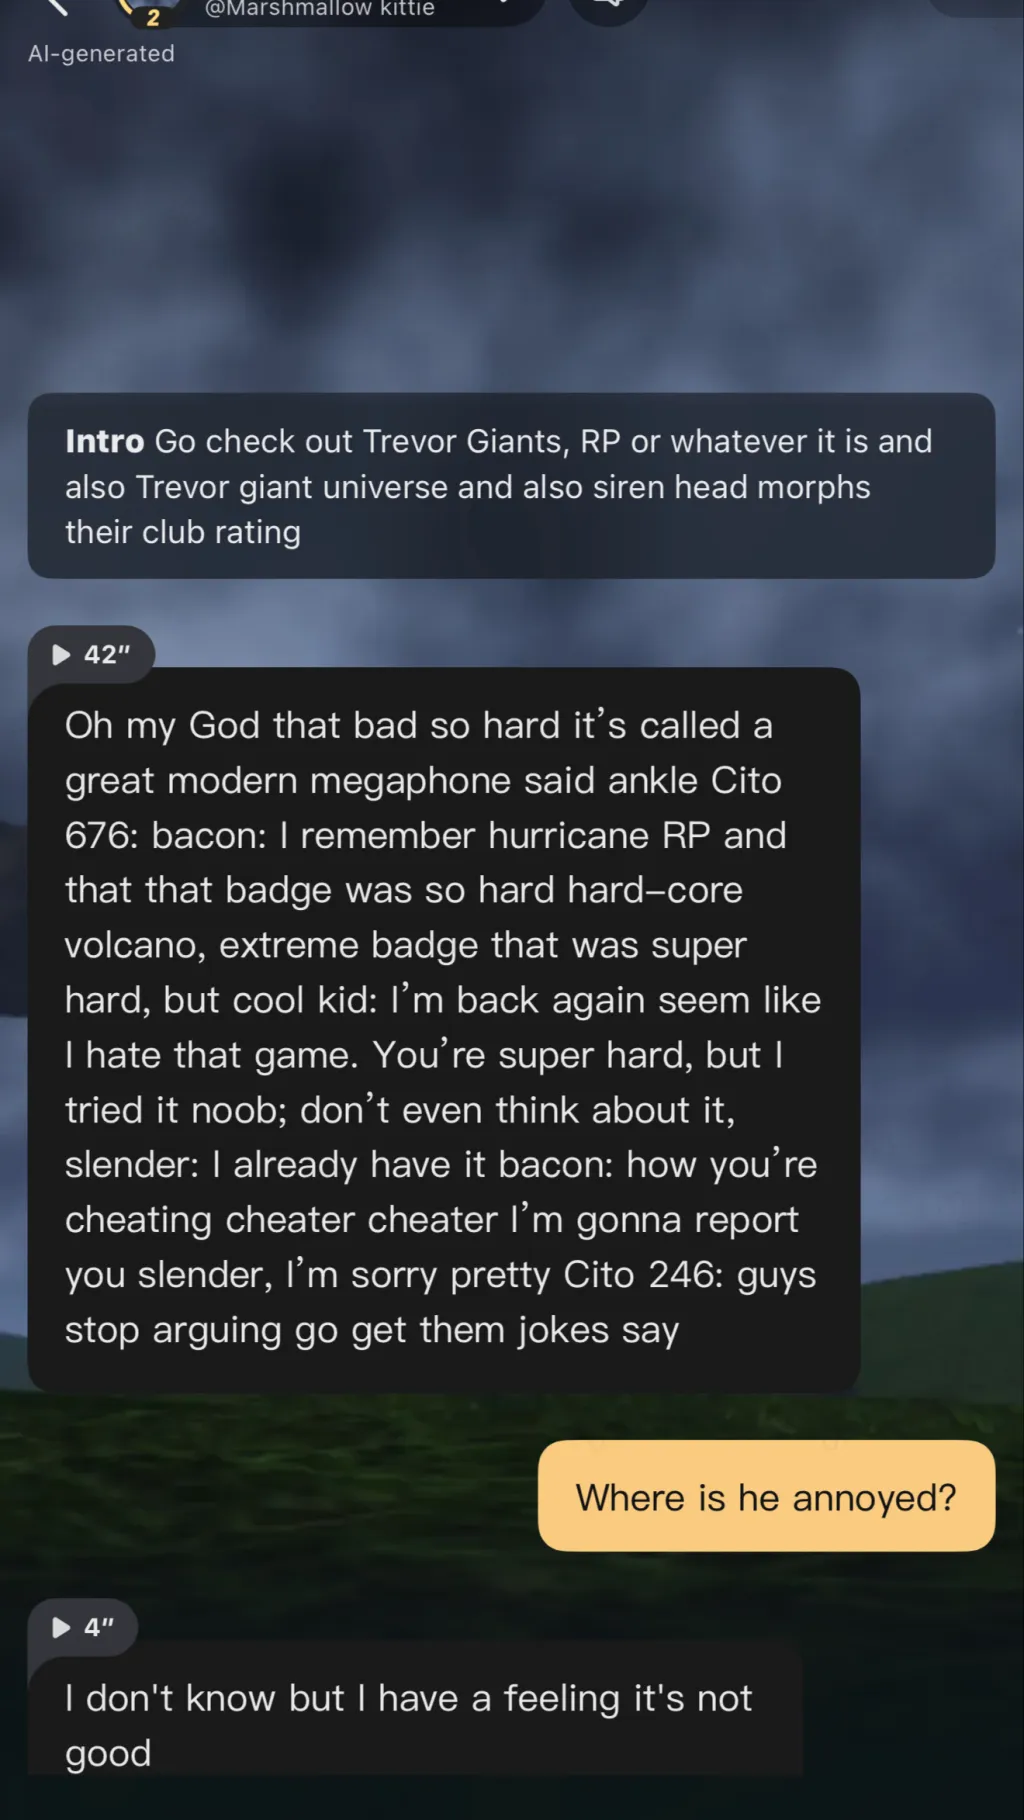Viewport: 1024px width, 1820px height.
Task: Tap the AI-generated label
Action: tap(101, 54)
